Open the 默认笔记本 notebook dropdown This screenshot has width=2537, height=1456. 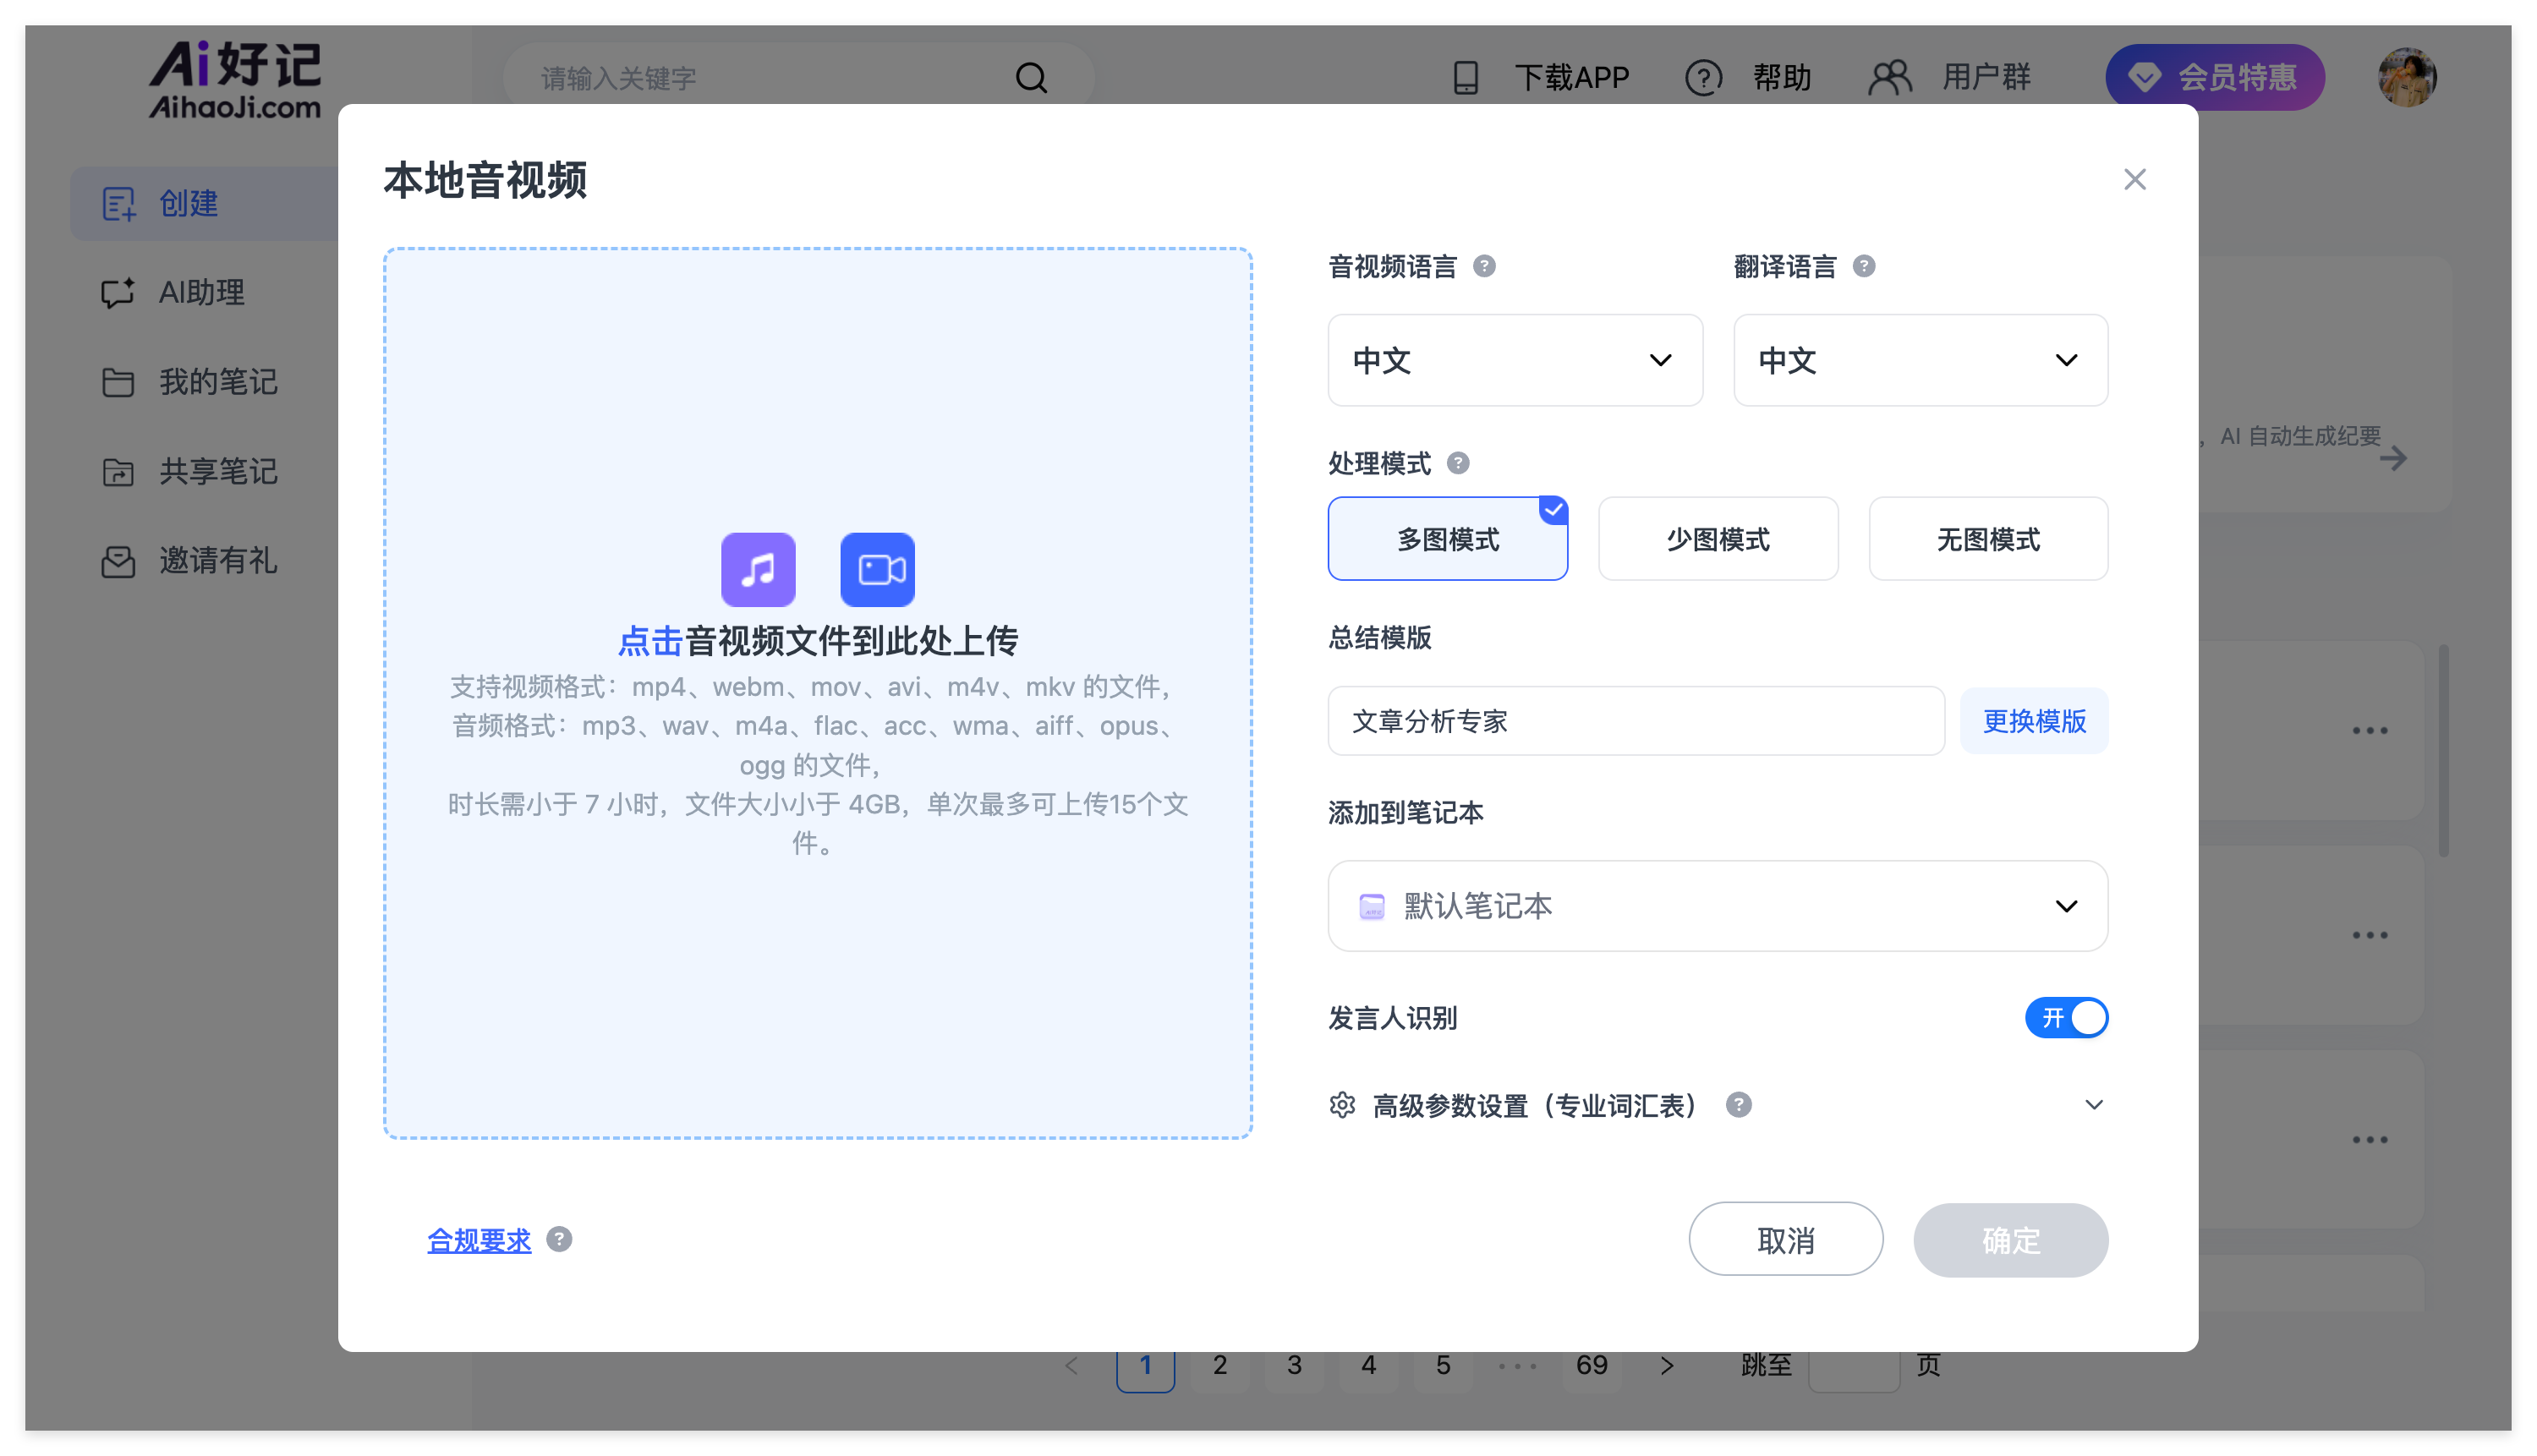pyautogui.click(x=1717, y=906)
